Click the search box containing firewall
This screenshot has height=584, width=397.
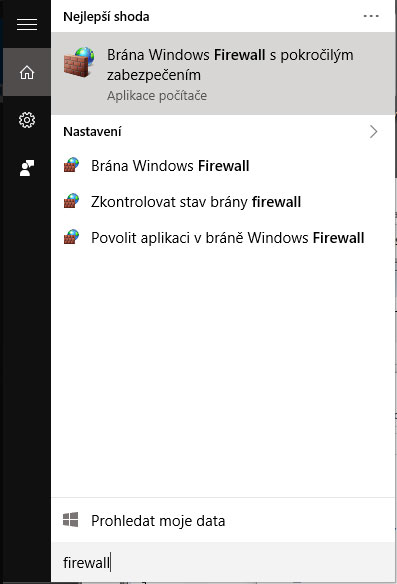[x=223, y=562]
